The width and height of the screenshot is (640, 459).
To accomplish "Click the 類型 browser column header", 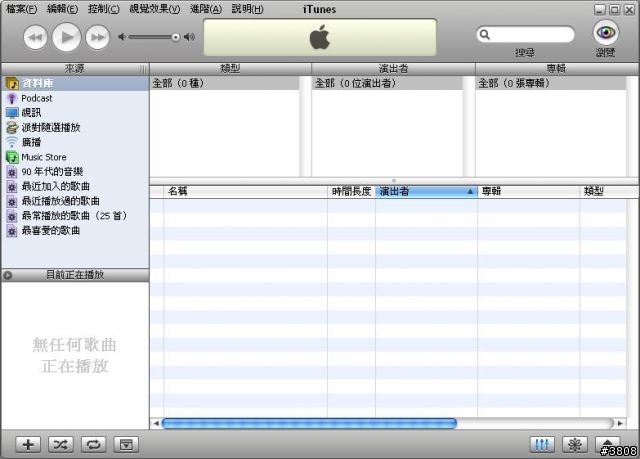I will coord(230,69).
